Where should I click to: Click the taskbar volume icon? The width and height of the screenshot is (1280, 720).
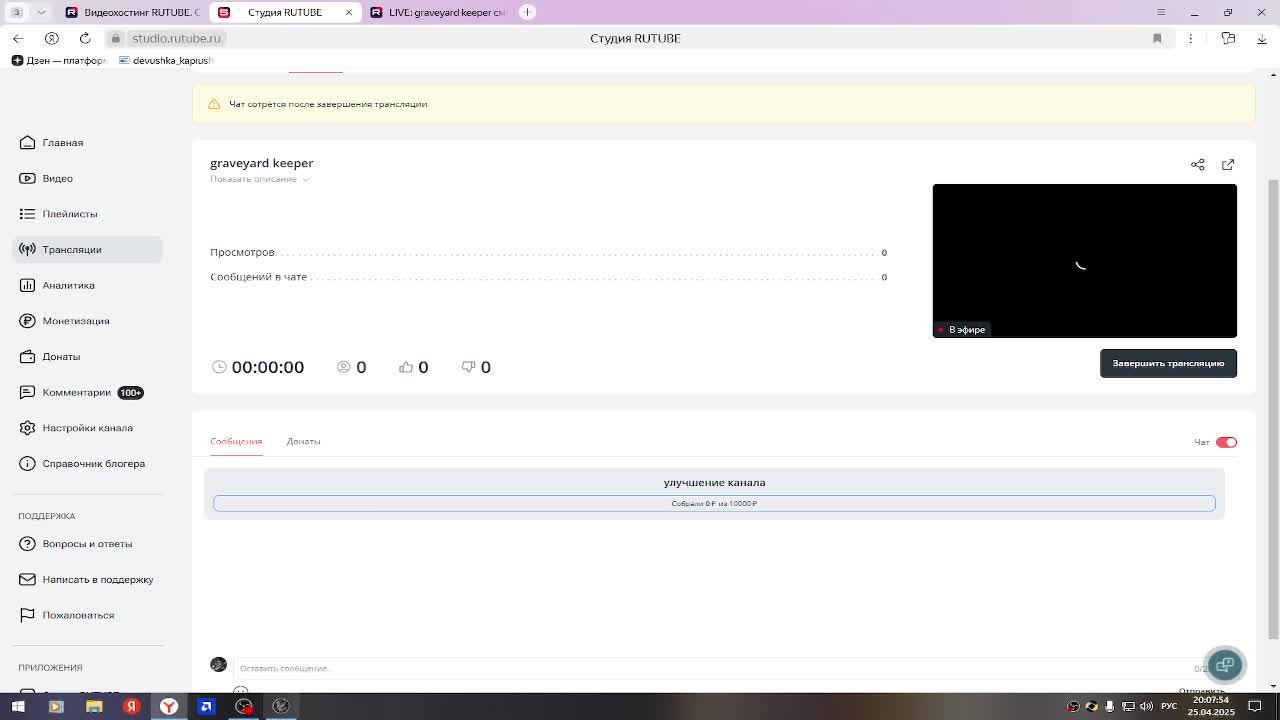1146,707
